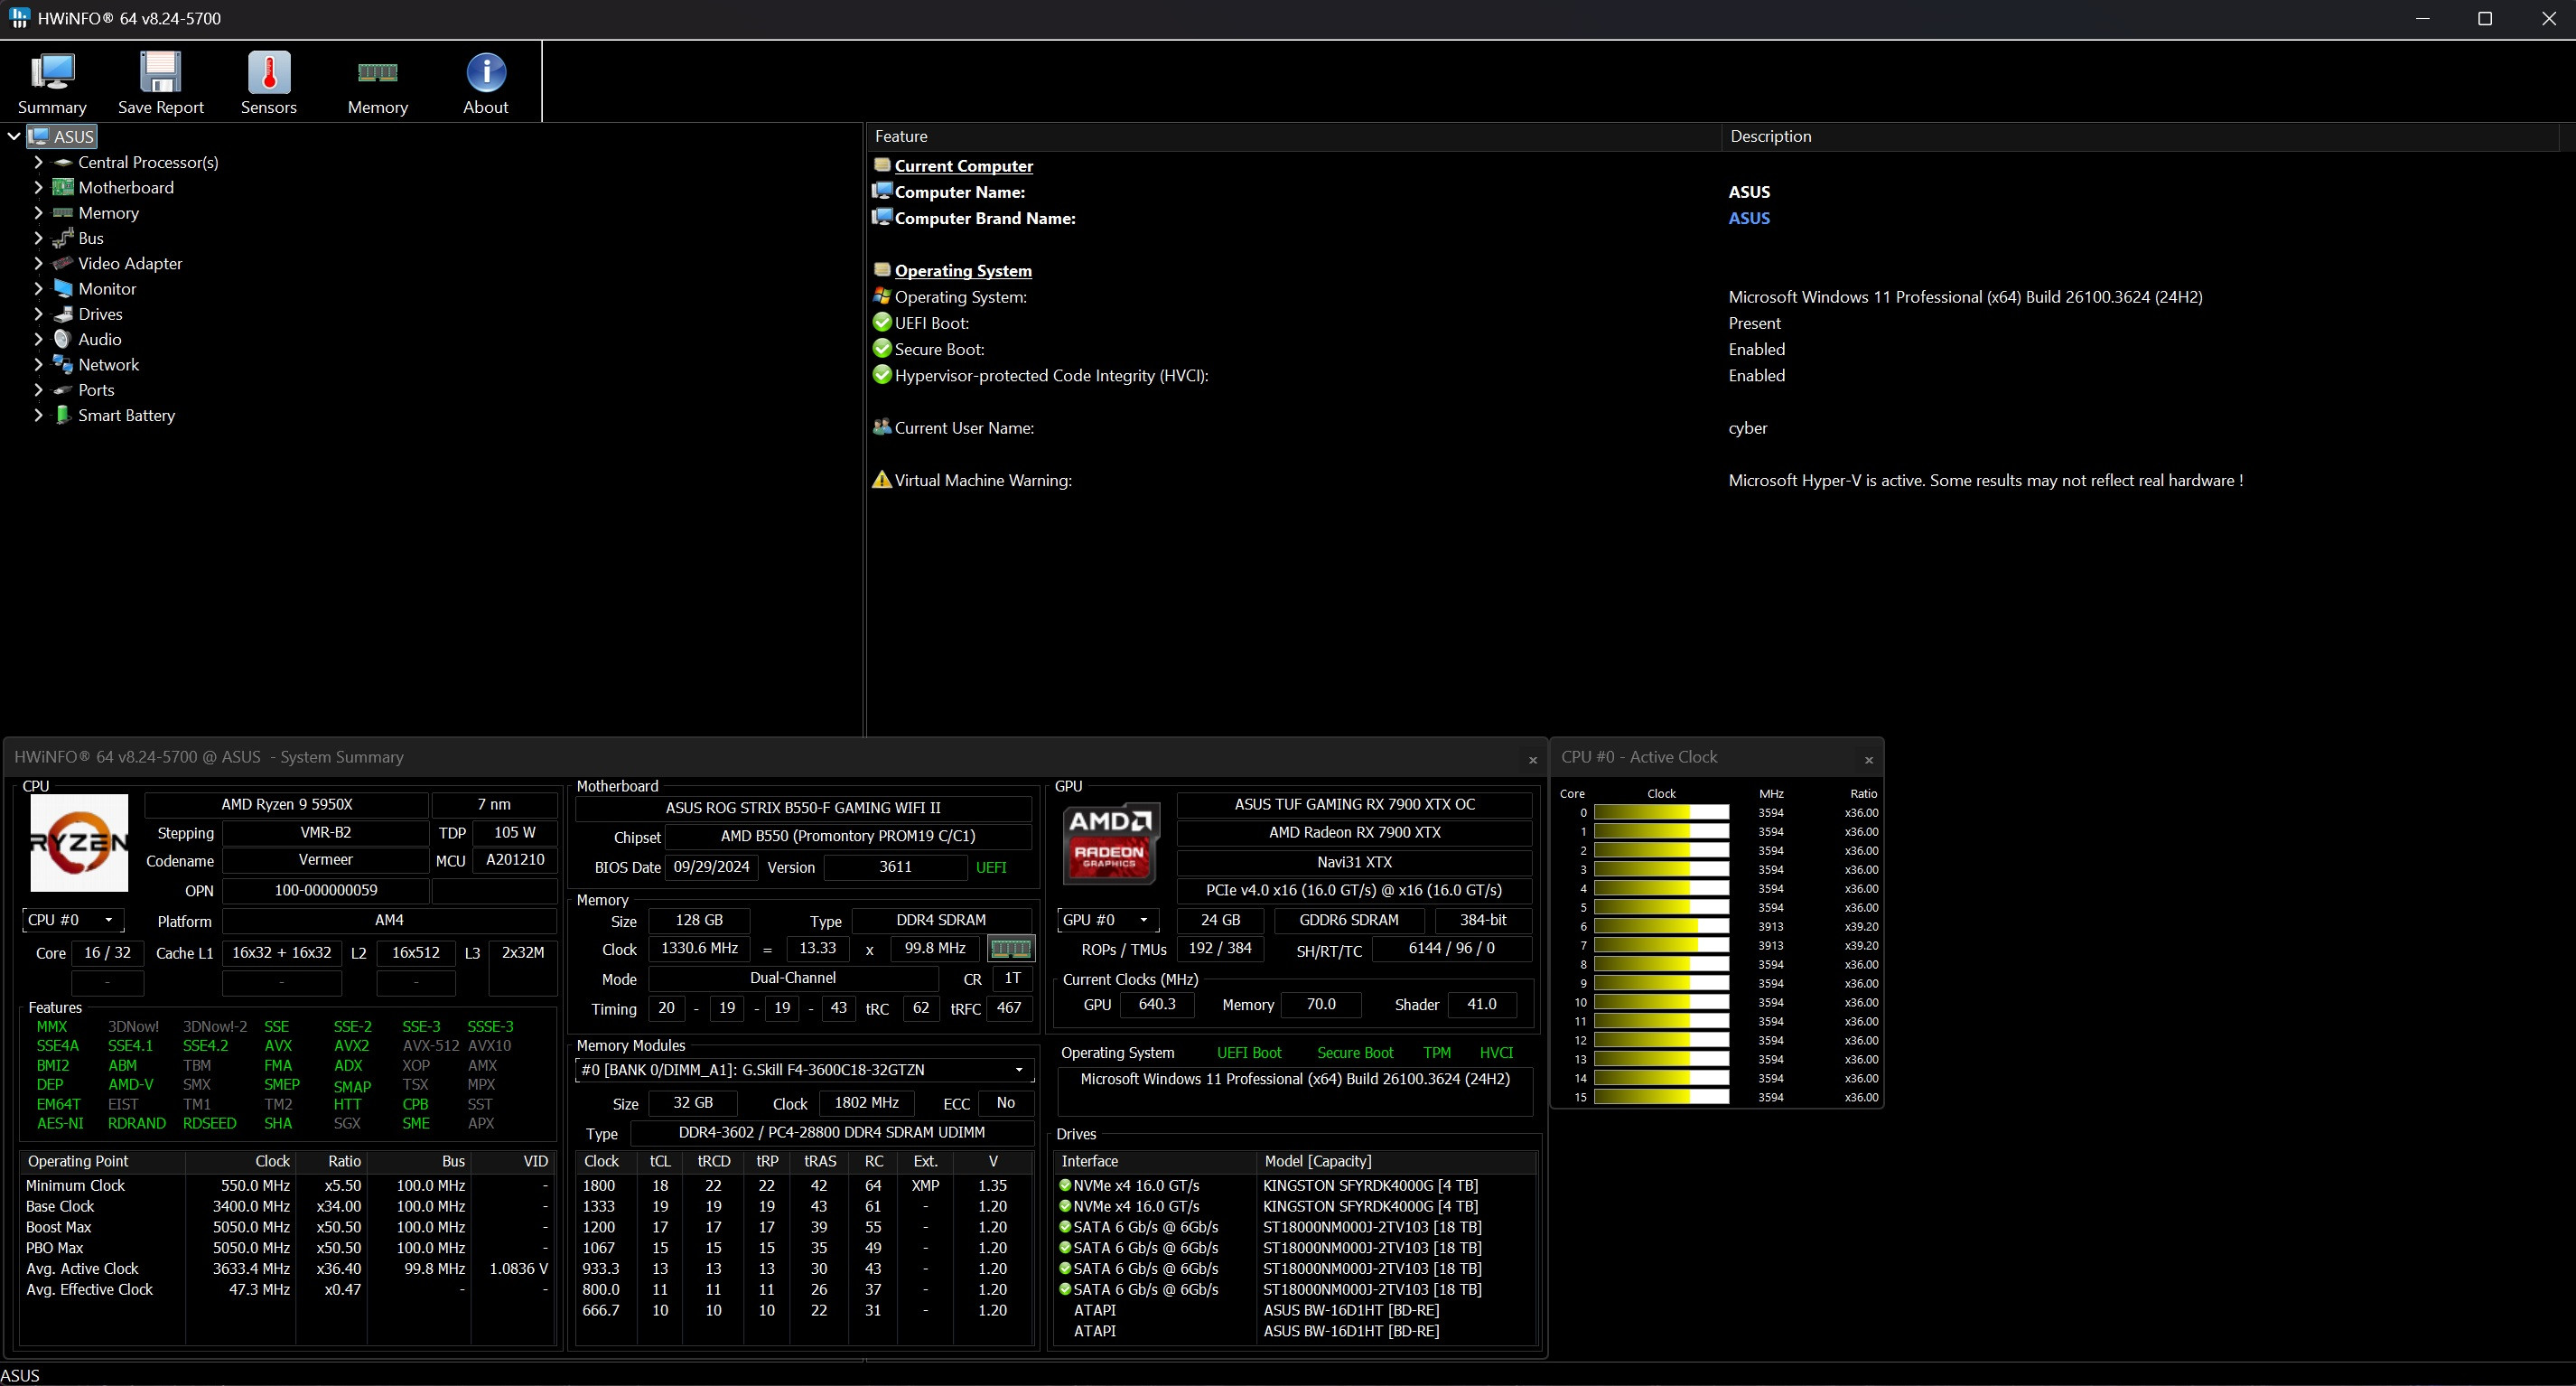Click the HWiNFO app icon in title bar

pos(18,18)
